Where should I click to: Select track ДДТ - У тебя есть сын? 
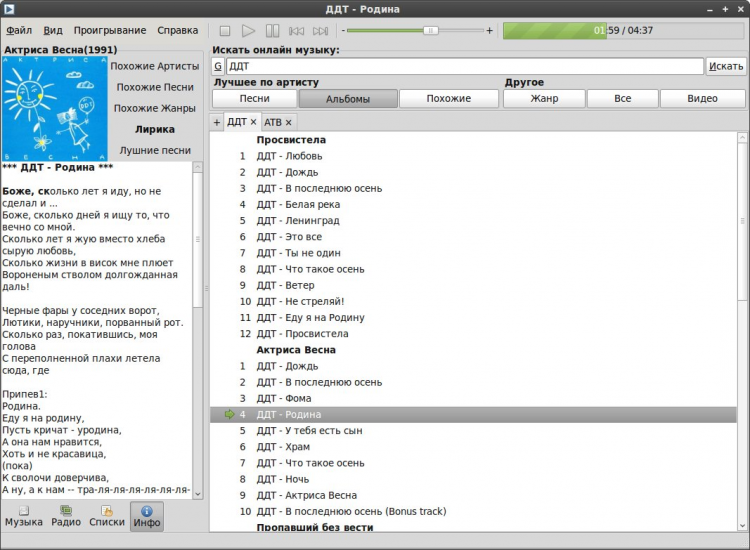pyautogui.click(x=473, y=431)
